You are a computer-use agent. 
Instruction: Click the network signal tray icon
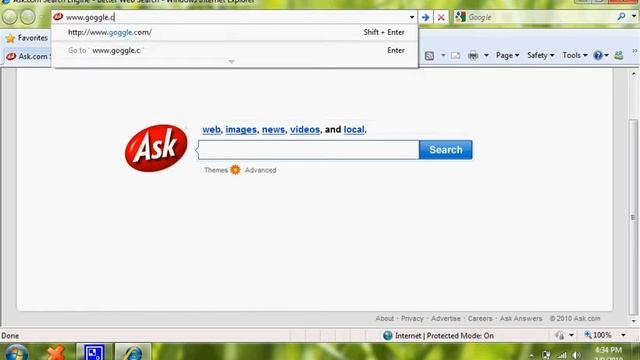coord(562,355)
